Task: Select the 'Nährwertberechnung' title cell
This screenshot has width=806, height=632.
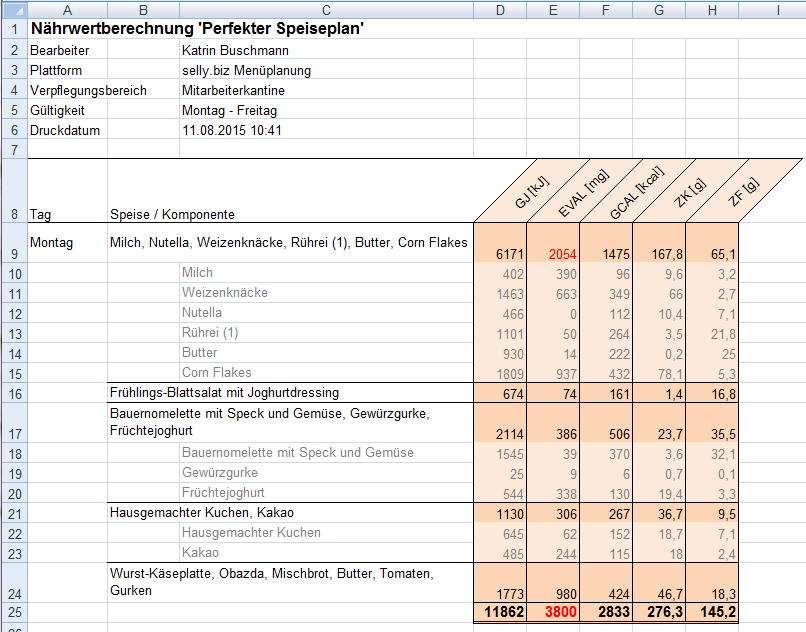Action: (196, 29)
